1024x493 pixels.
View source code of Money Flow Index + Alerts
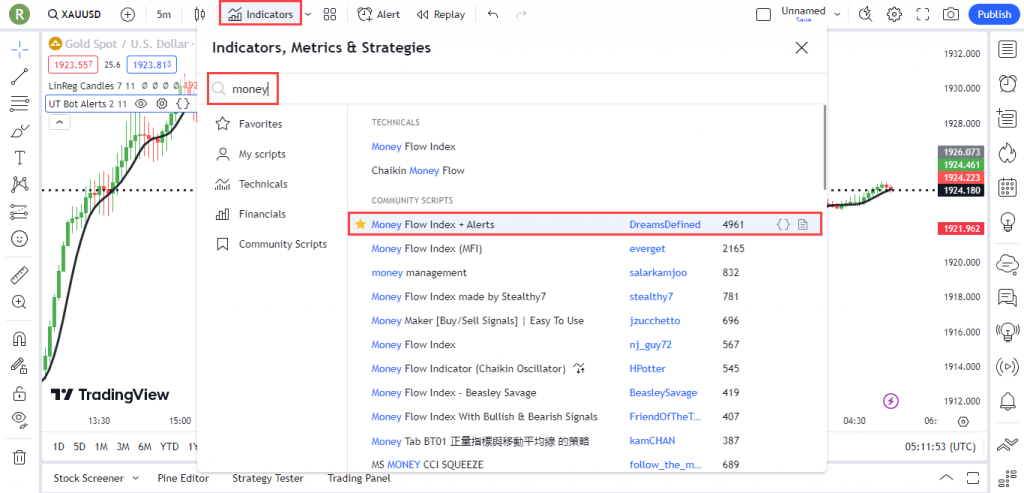point(783,225)
